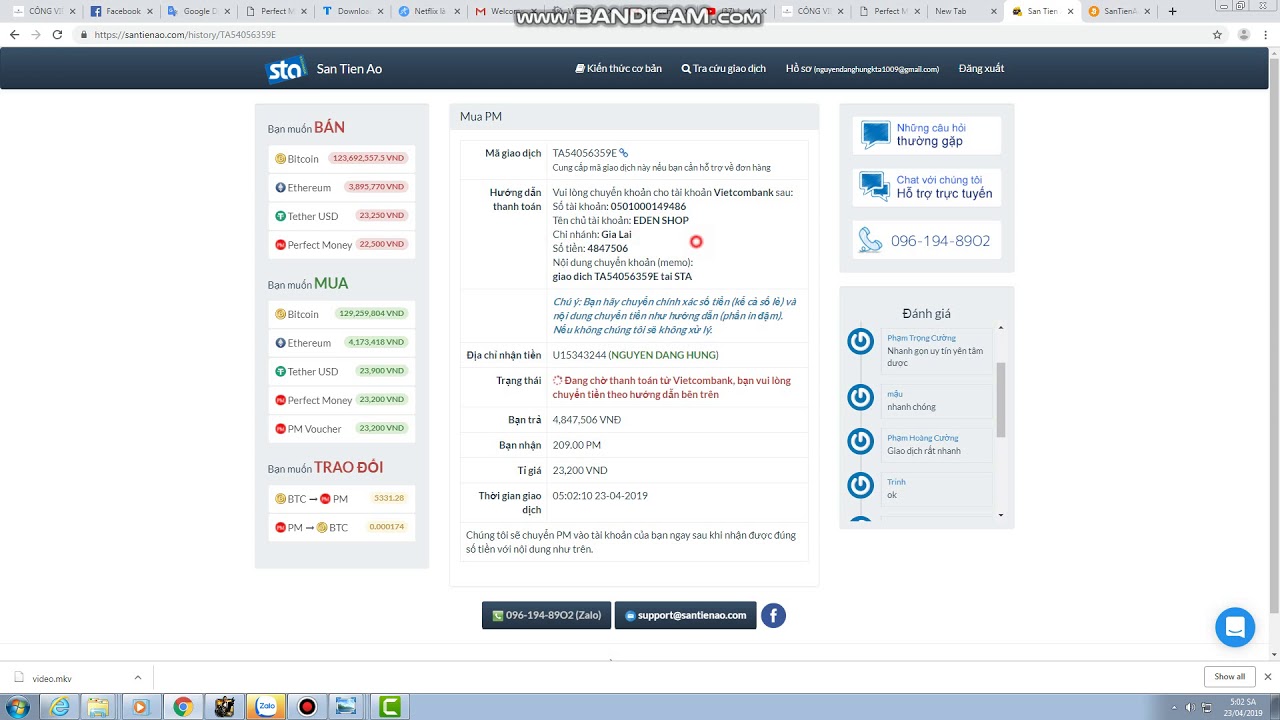
Task: Click the 096-194-8902 phone card
Action: click(926, 240)
